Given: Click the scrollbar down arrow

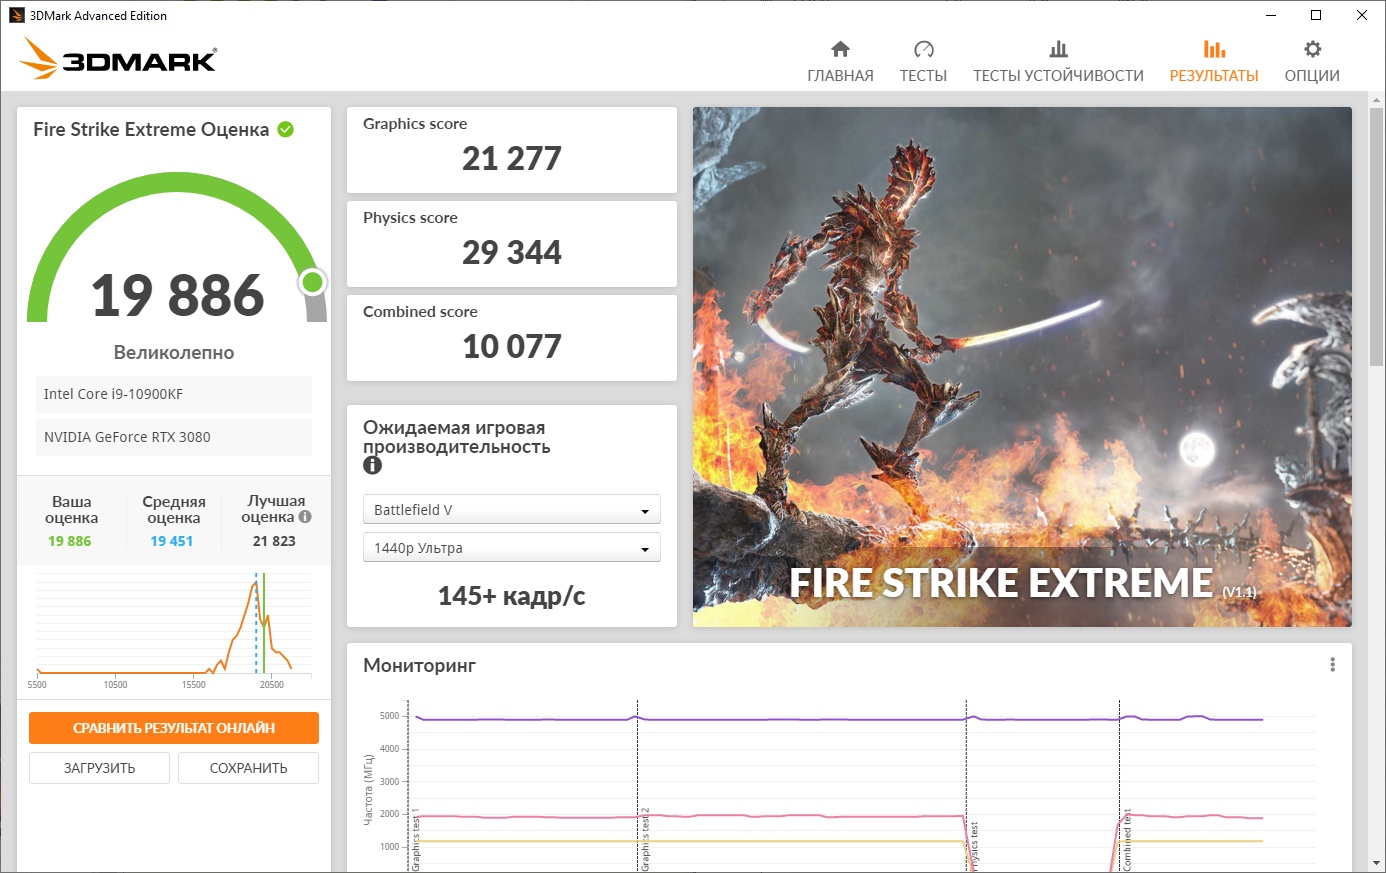Looking at the screenshot, I should [x=1377, y=863].
